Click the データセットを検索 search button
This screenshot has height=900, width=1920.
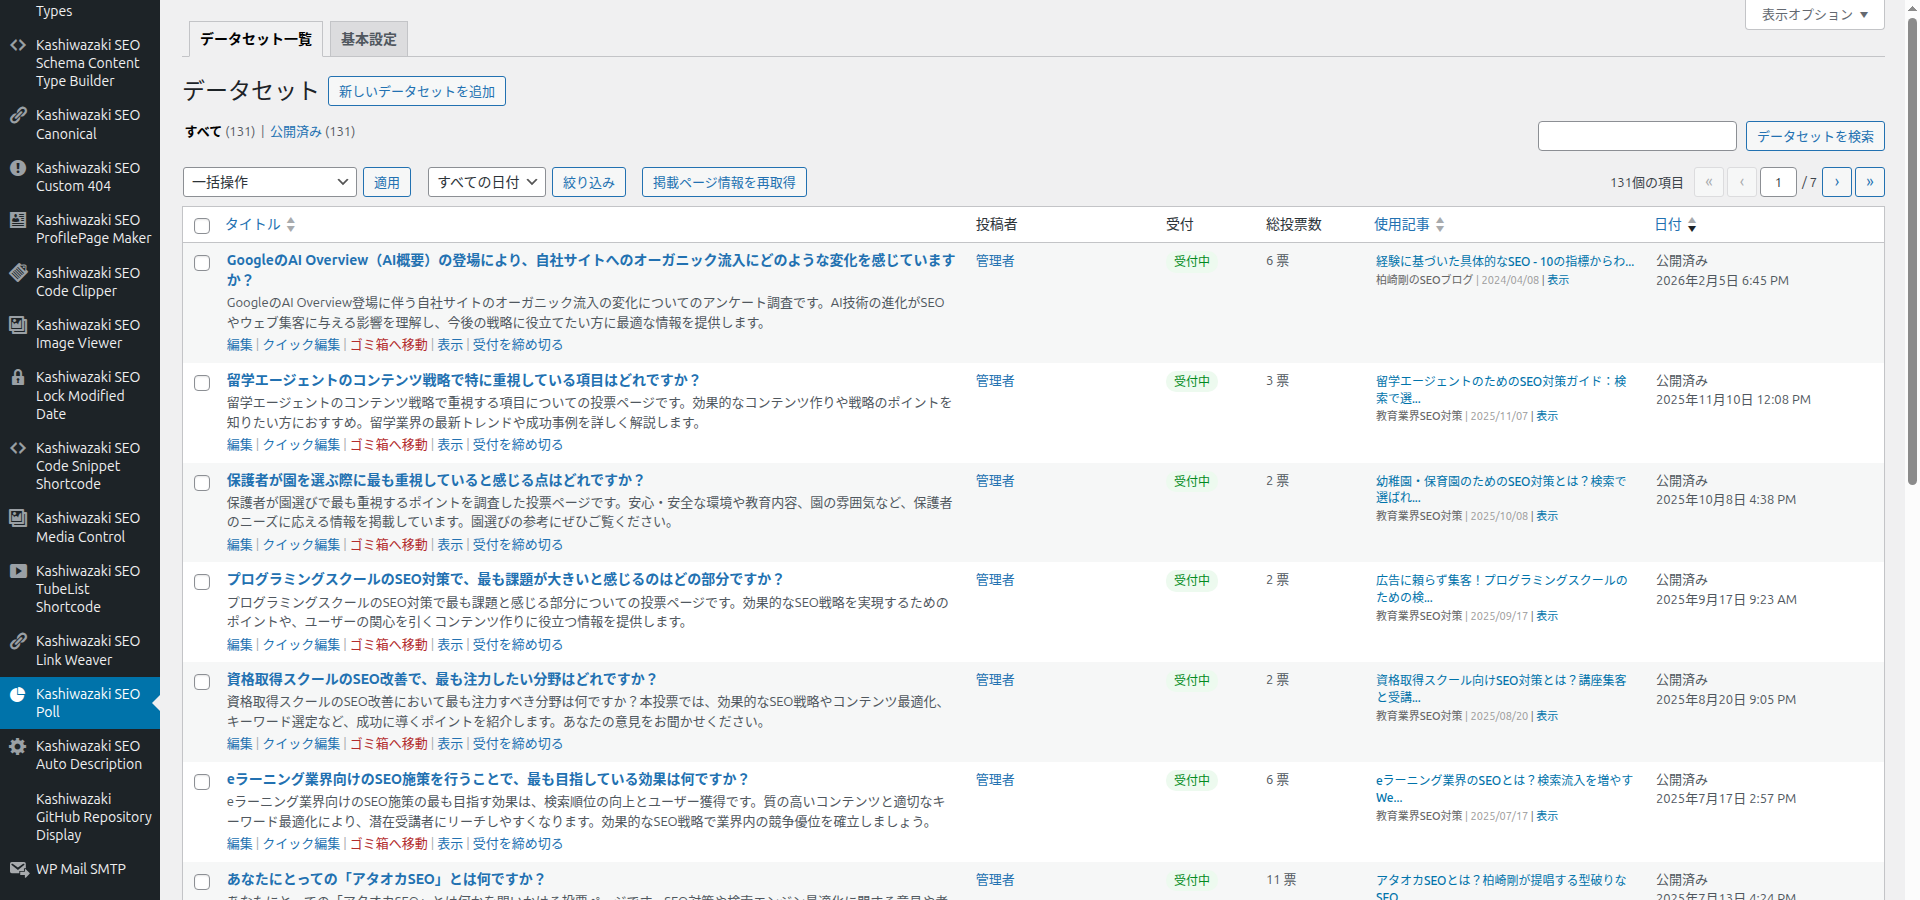coord(1815,136)
